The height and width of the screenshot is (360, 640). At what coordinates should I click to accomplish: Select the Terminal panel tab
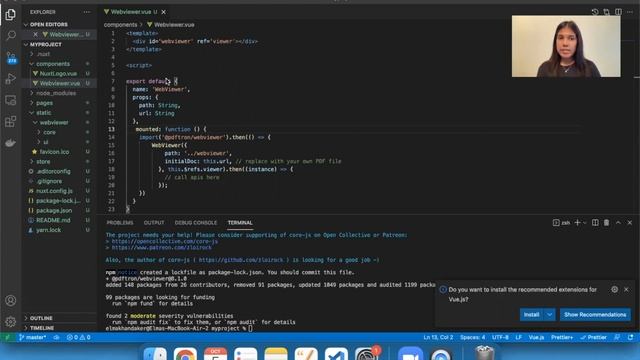[x=240, y=223]
